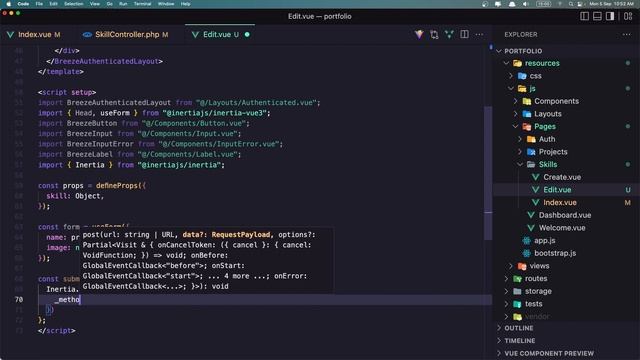This screenshot has width=640, height=360.
Task: Expand the storage folder
Action: pos(506,291)
